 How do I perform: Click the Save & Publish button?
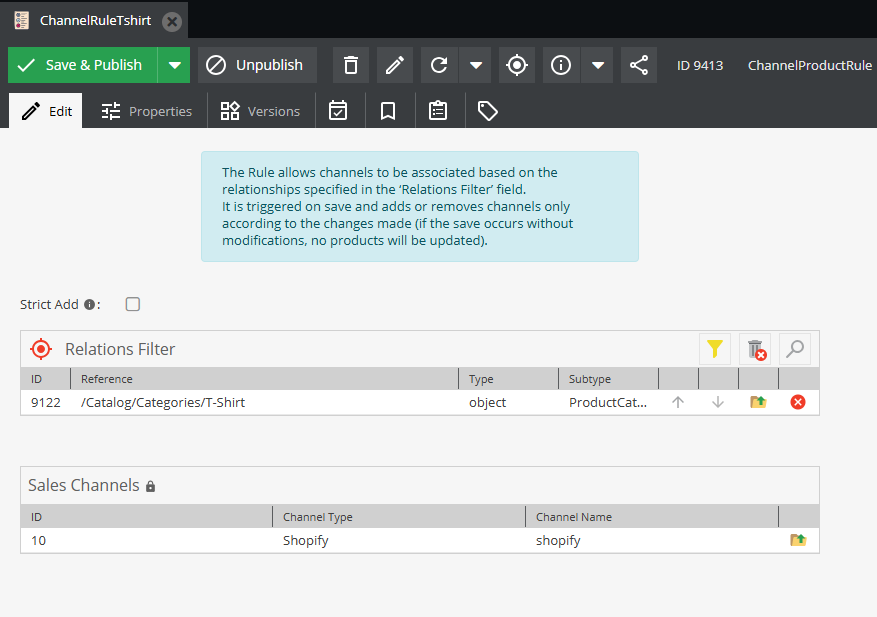(82, 65)
